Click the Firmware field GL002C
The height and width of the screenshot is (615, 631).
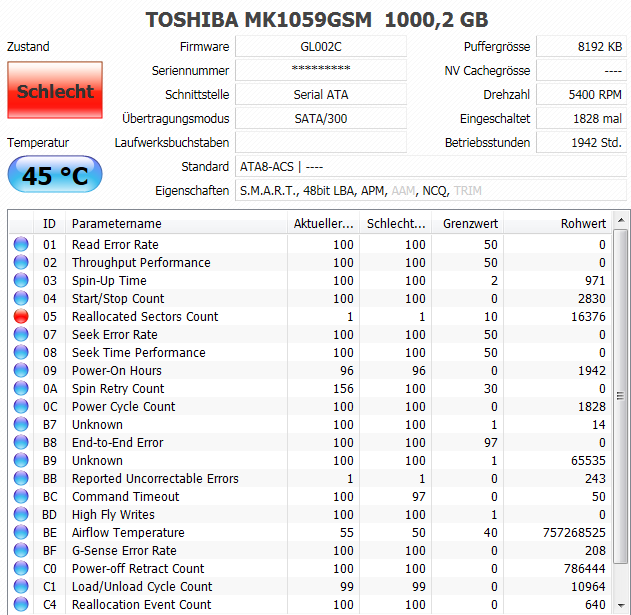tap(321, 47)
